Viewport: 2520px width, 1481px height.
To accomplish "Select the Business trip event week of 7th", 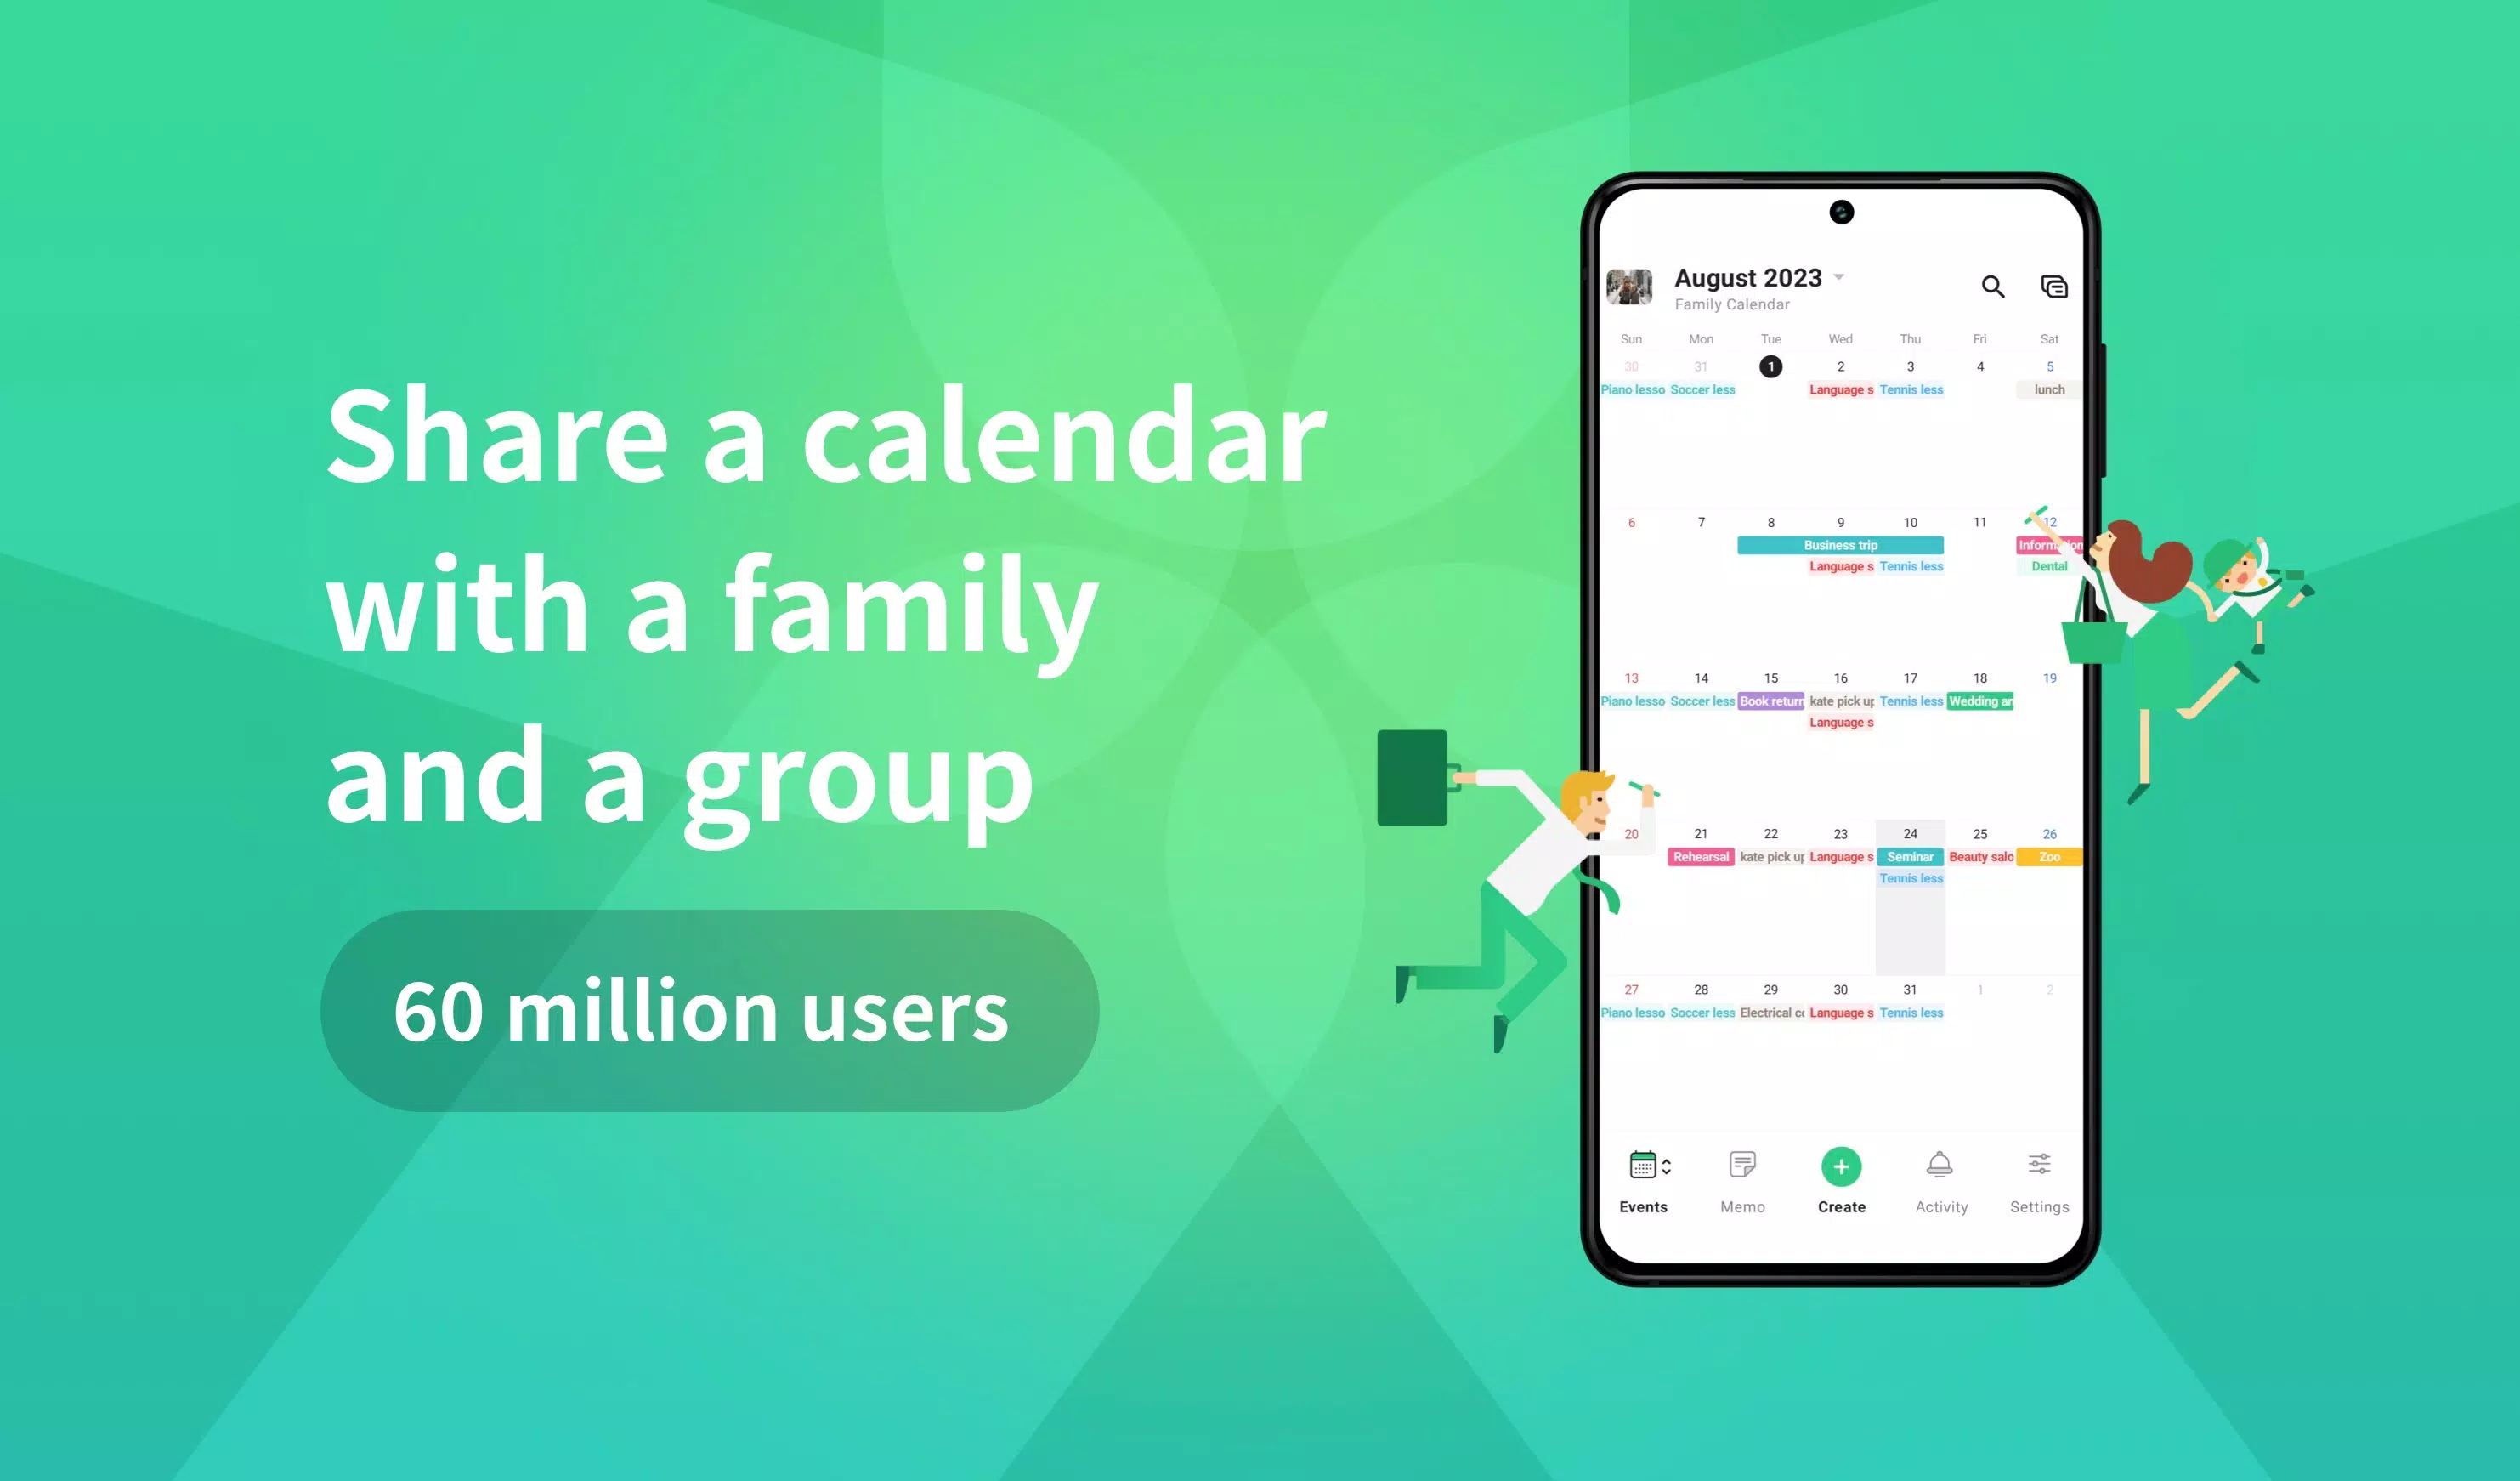I will [x=1840, y=543].
